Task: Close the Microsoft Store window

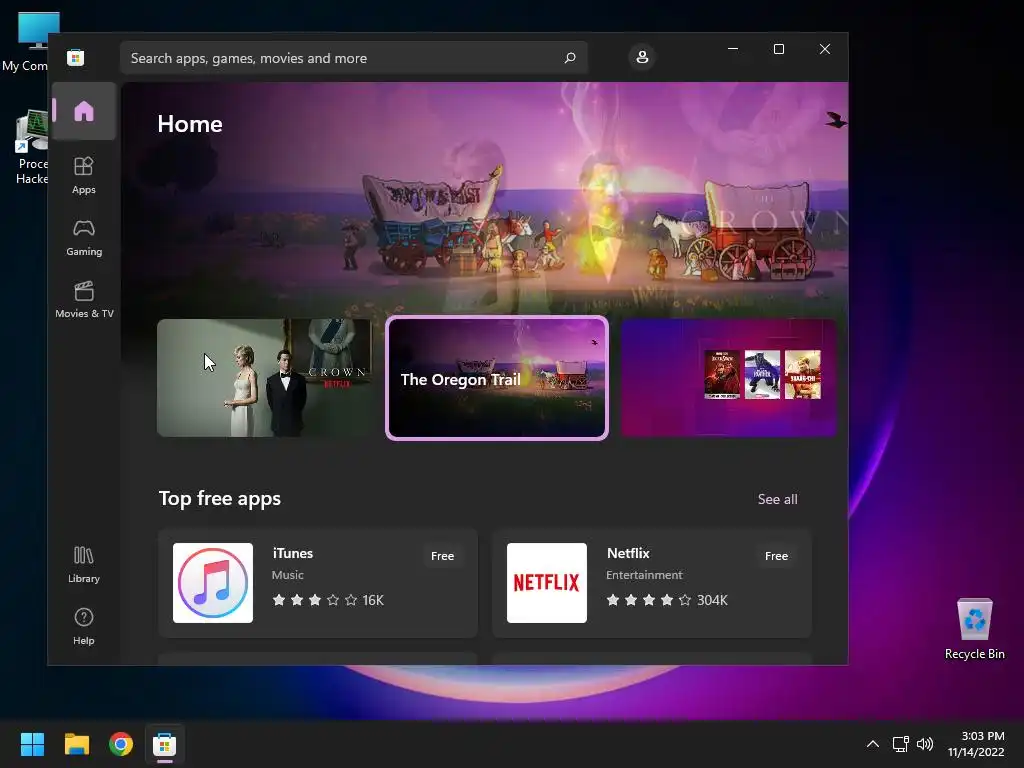Action: click(x=825, y=49)
